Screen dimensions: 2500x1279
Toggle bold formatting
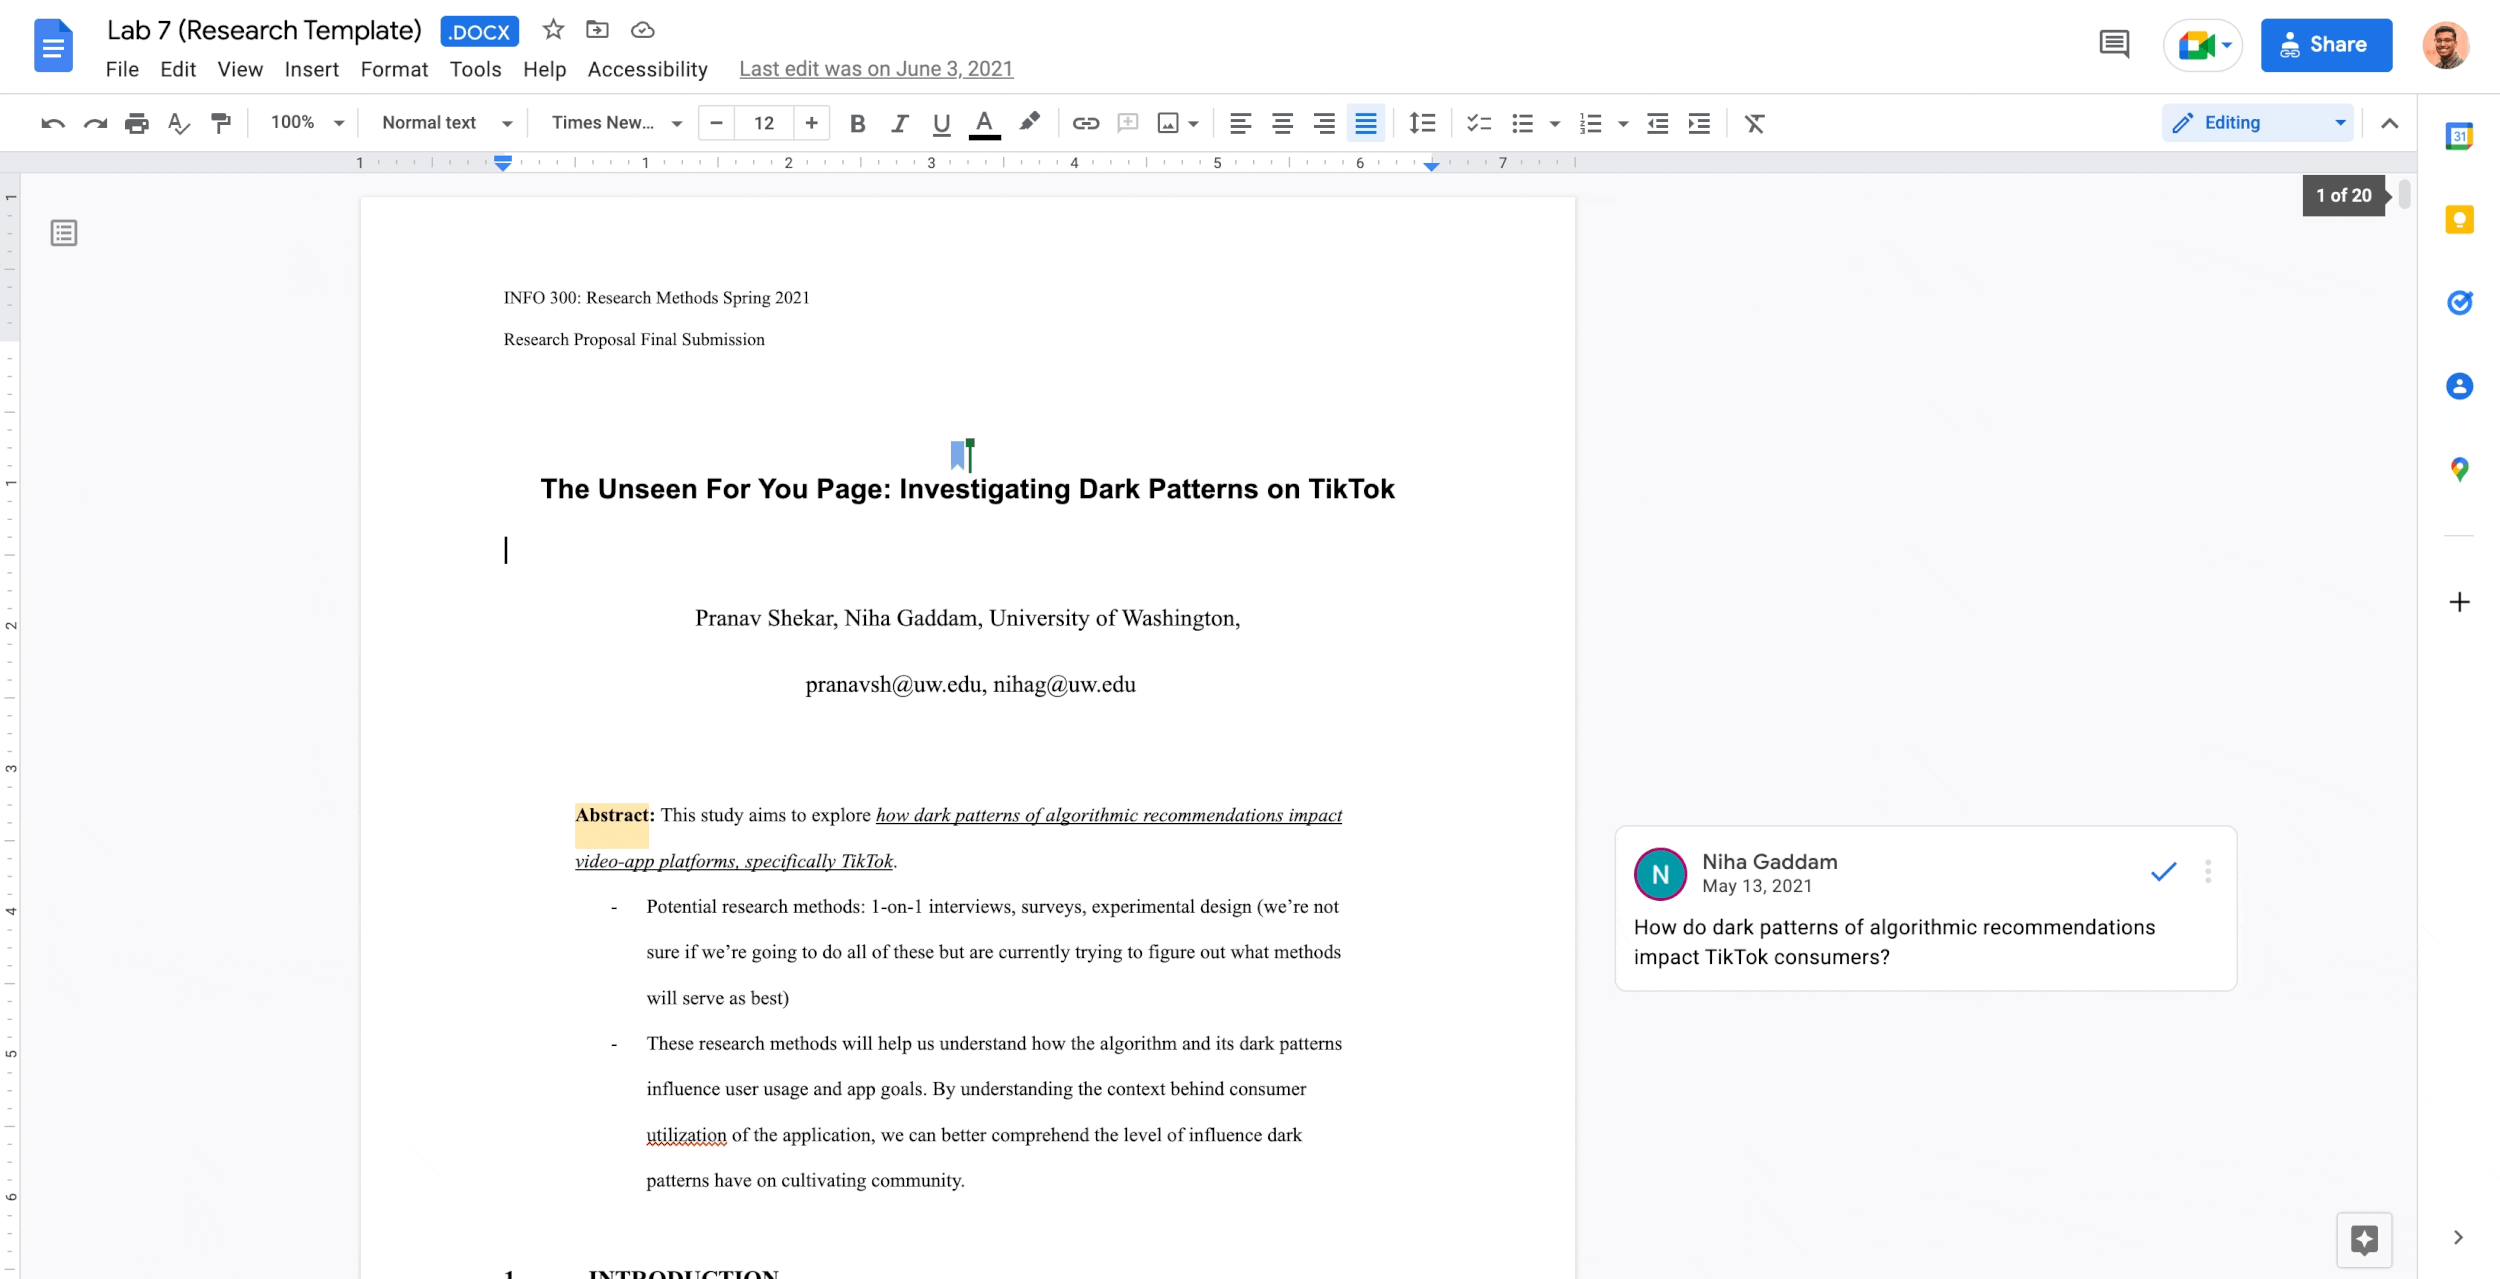pyautogui.click(x=857, y=123)
